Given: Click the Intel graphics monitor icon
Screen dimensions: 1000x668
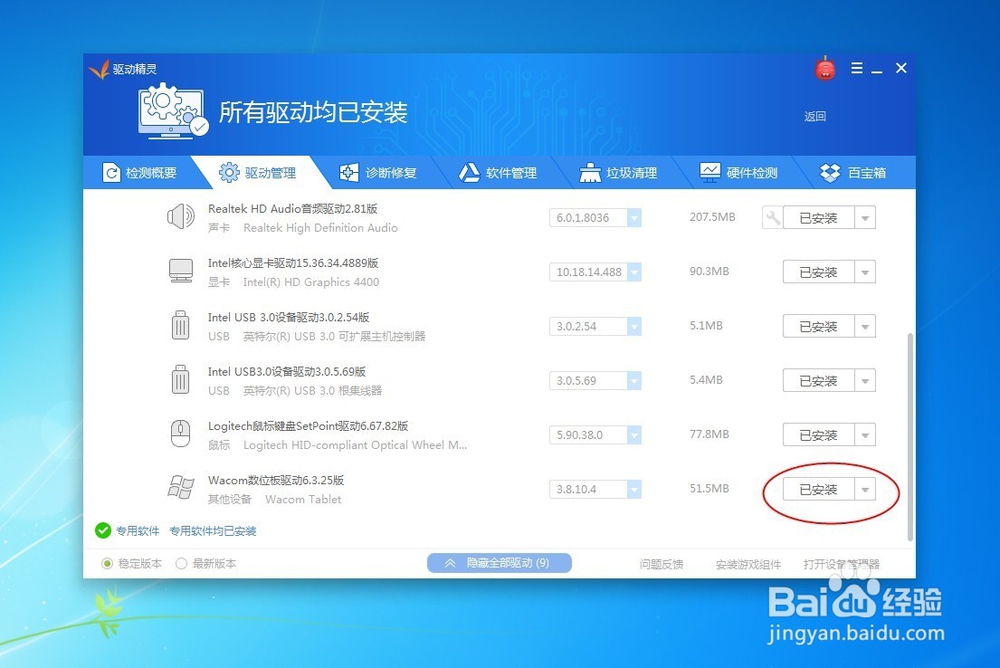Looking at the screenshot, I should 181,271.
